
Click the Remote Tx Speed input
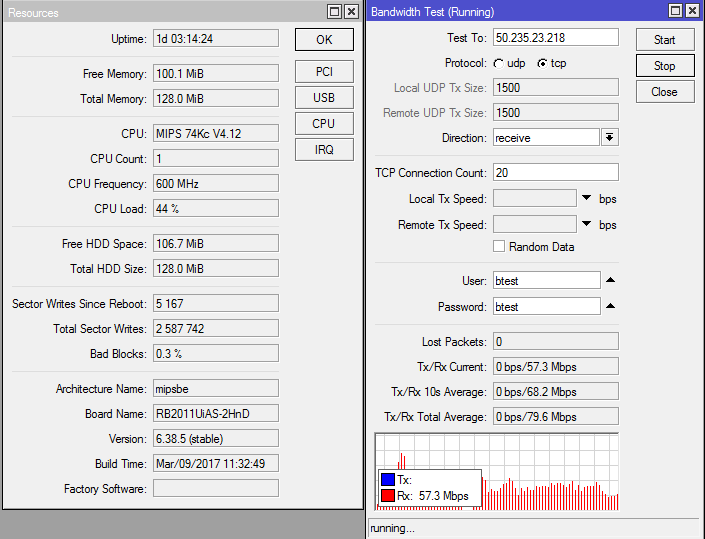click(535, 224)
